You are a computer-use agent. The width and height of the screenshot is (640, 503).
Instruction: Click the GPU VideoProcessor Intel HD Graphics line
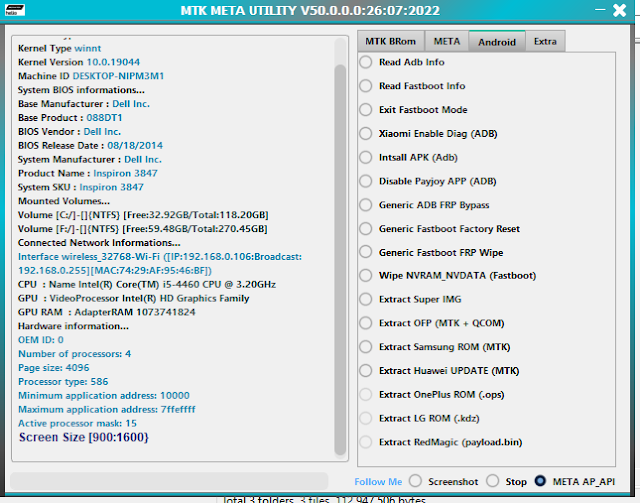(133, 298)
